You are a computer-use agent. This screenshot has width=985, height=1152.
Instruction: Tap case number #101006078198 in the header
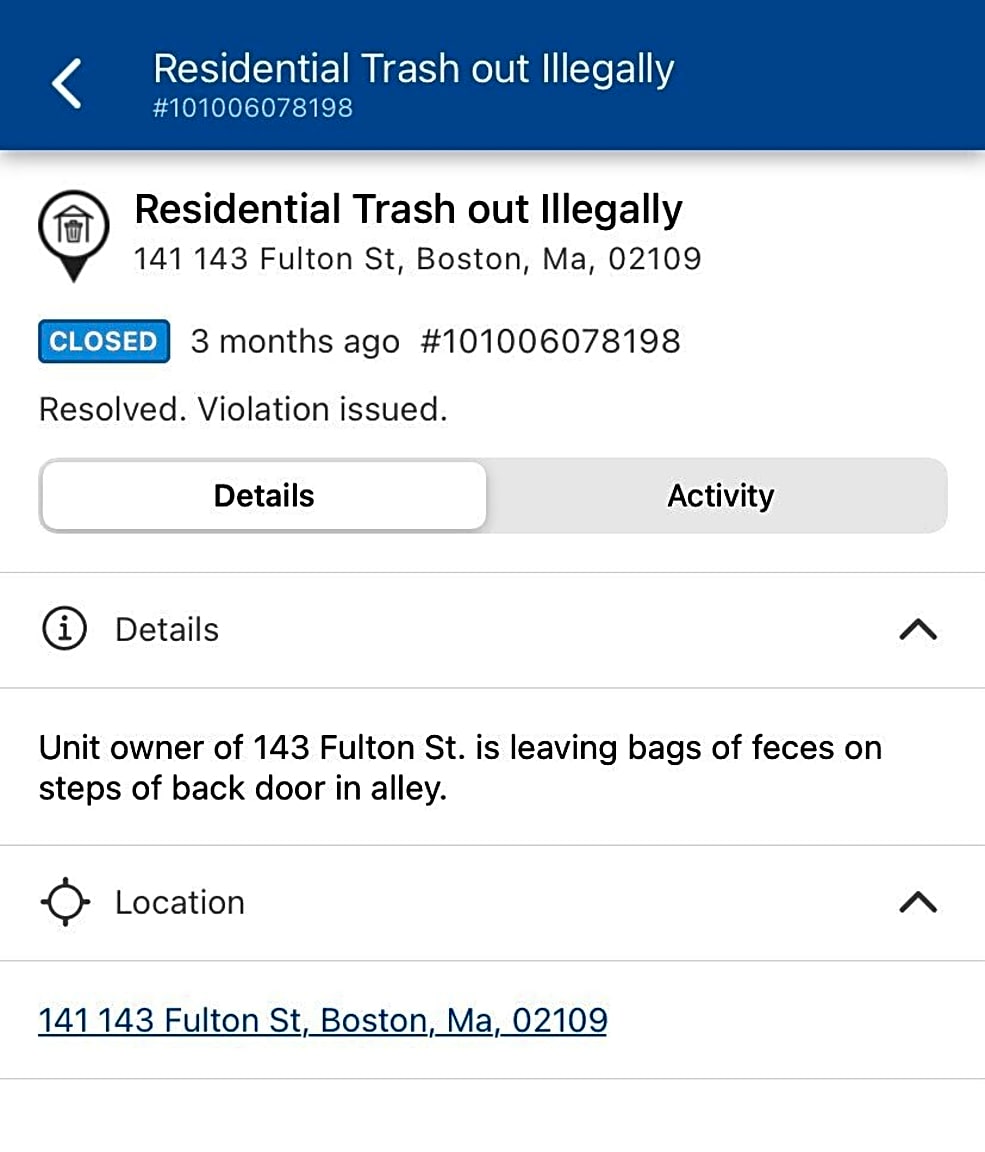[x=253, y=108]
